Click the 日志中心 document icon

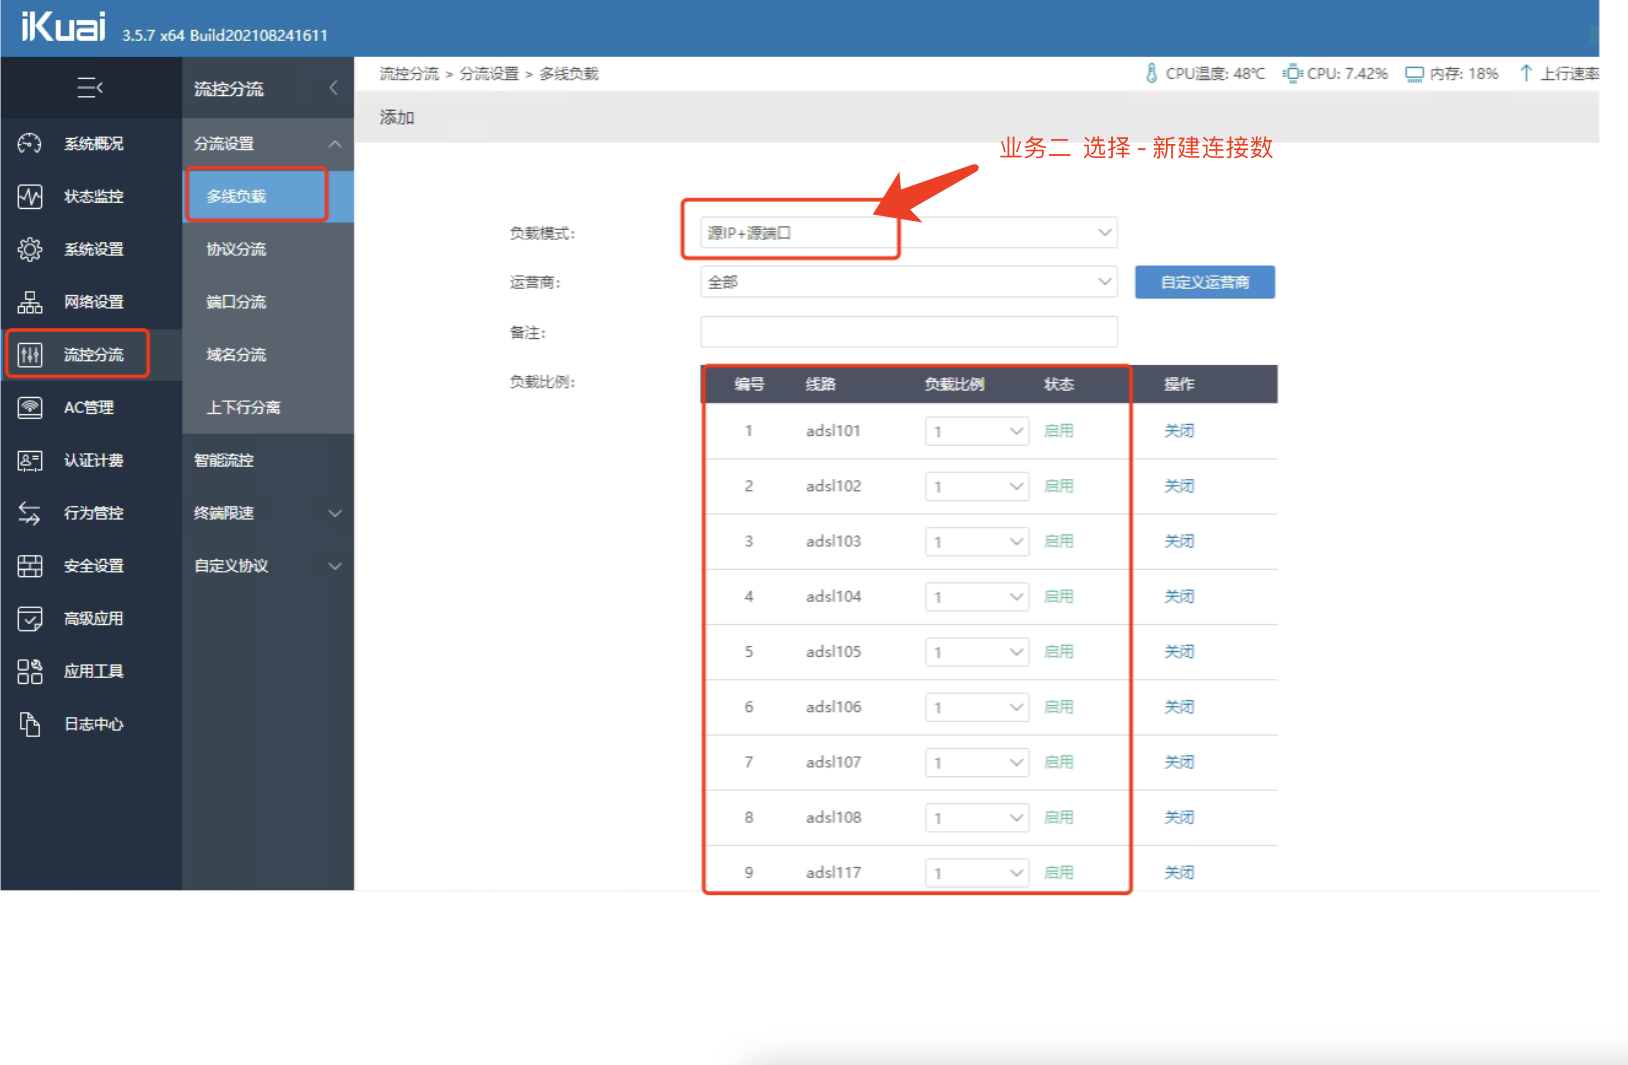coord(30,724)
